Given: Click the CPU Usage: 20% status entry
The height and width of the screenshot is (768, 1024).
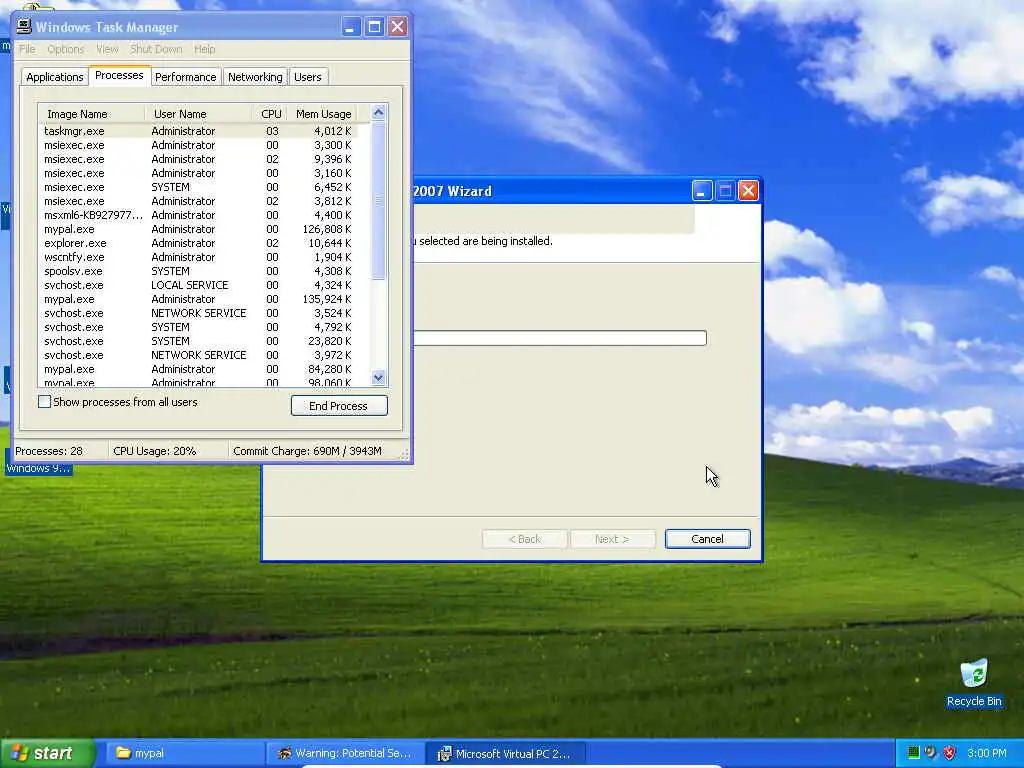Looking at the screenshot, I should (167, 451).
